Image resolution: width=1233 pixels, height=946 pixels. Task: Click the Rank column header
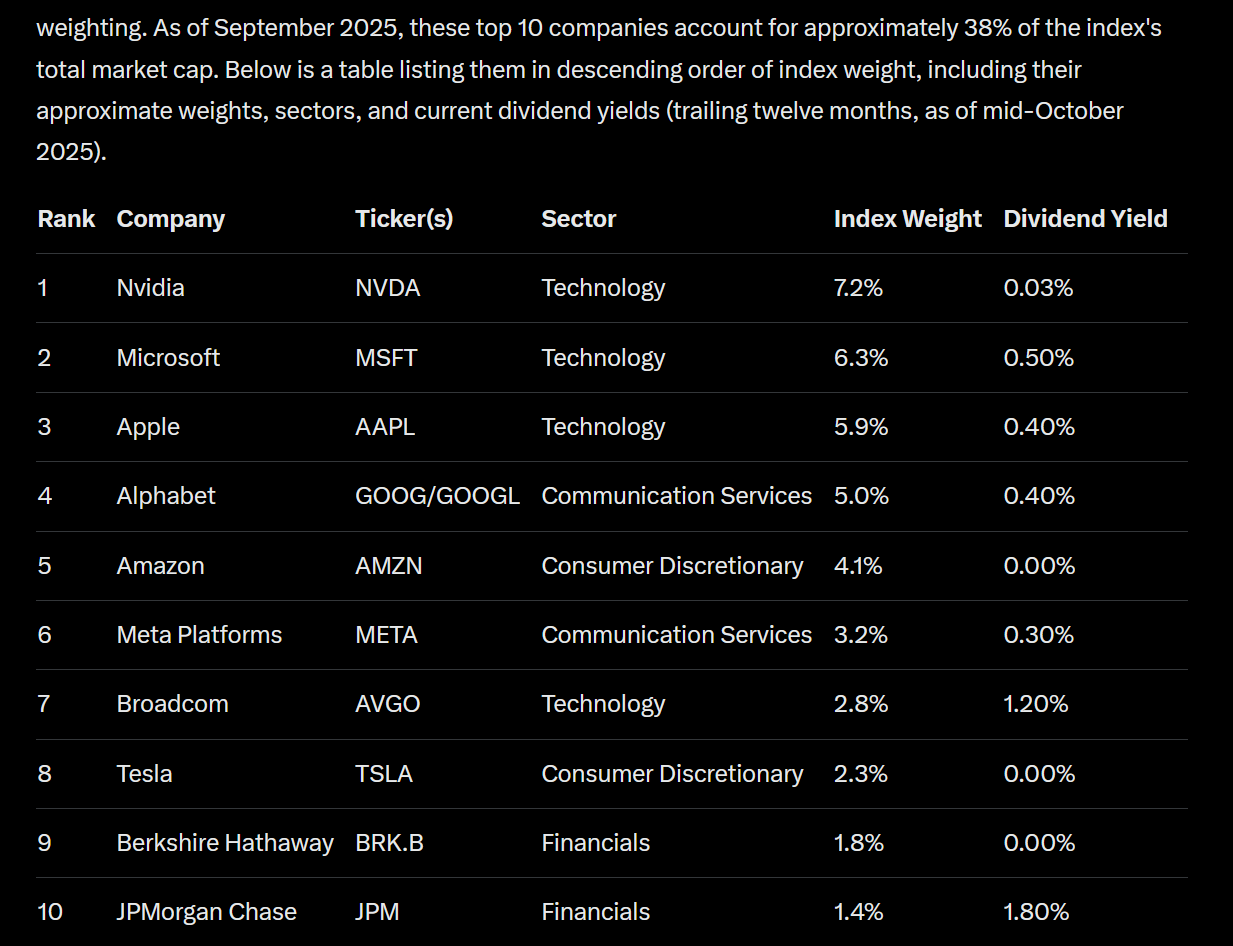(66, 219)
